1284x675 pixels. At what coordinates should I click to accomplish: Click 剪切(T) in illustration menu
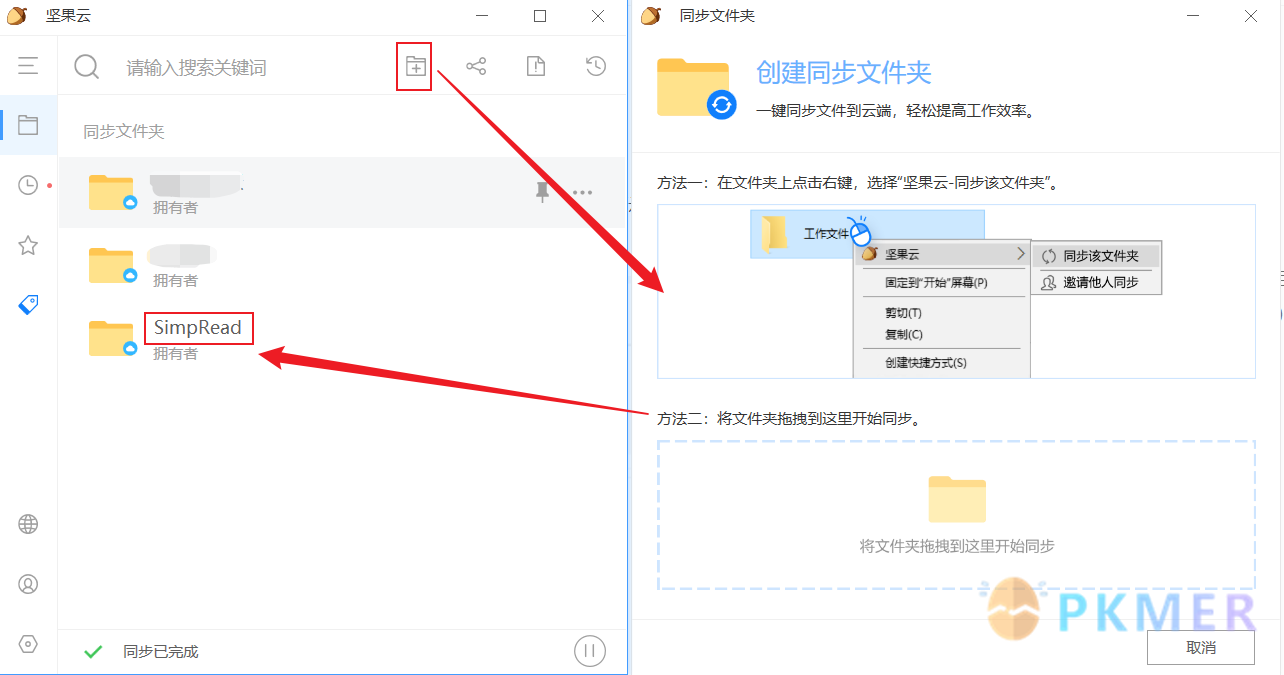tap(904, 313)
